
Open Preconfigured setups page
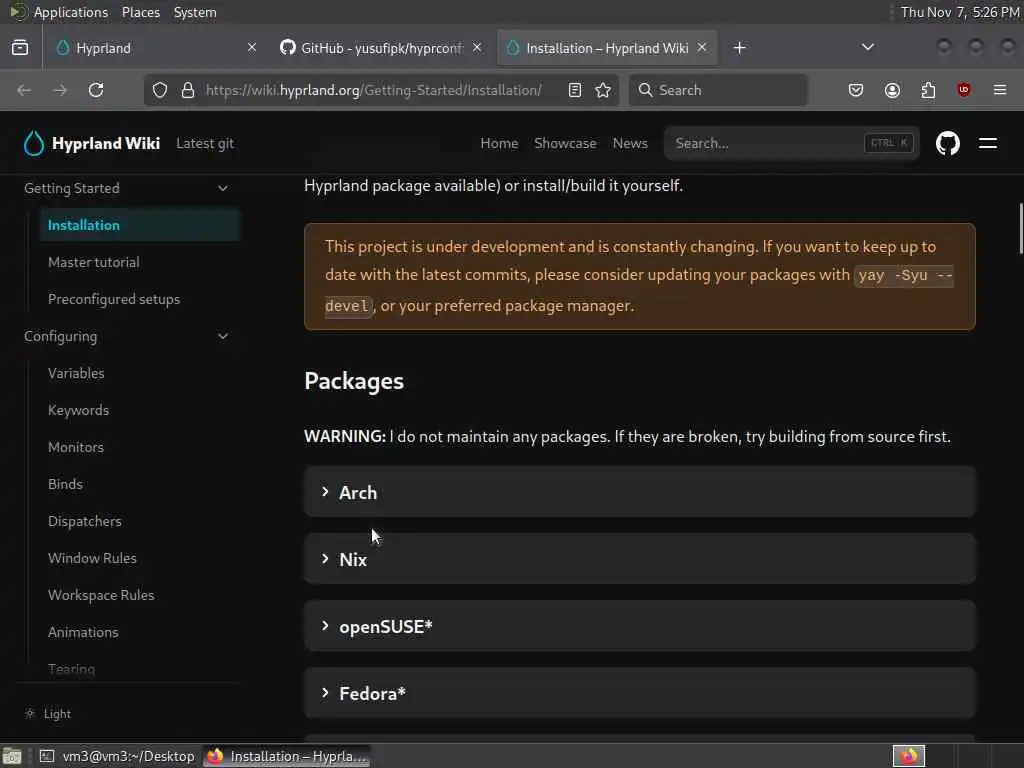coord(114,299)
